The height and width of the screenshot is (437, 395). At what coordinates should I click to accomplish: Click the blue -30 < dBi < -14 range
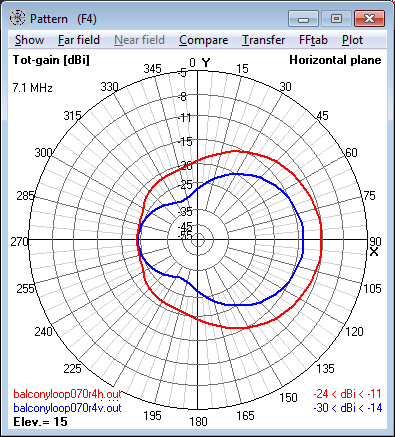347,408
